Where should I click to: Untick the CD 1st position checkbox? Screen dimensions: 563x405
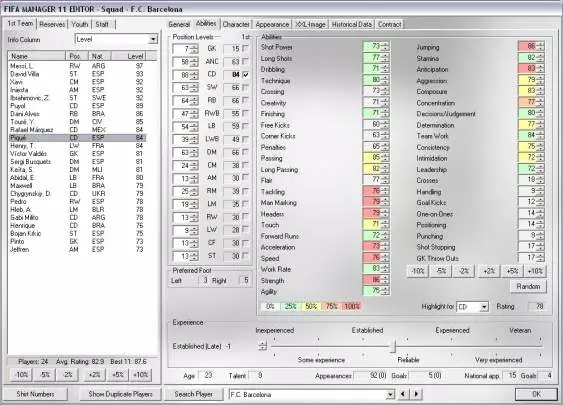pos(245,75)
